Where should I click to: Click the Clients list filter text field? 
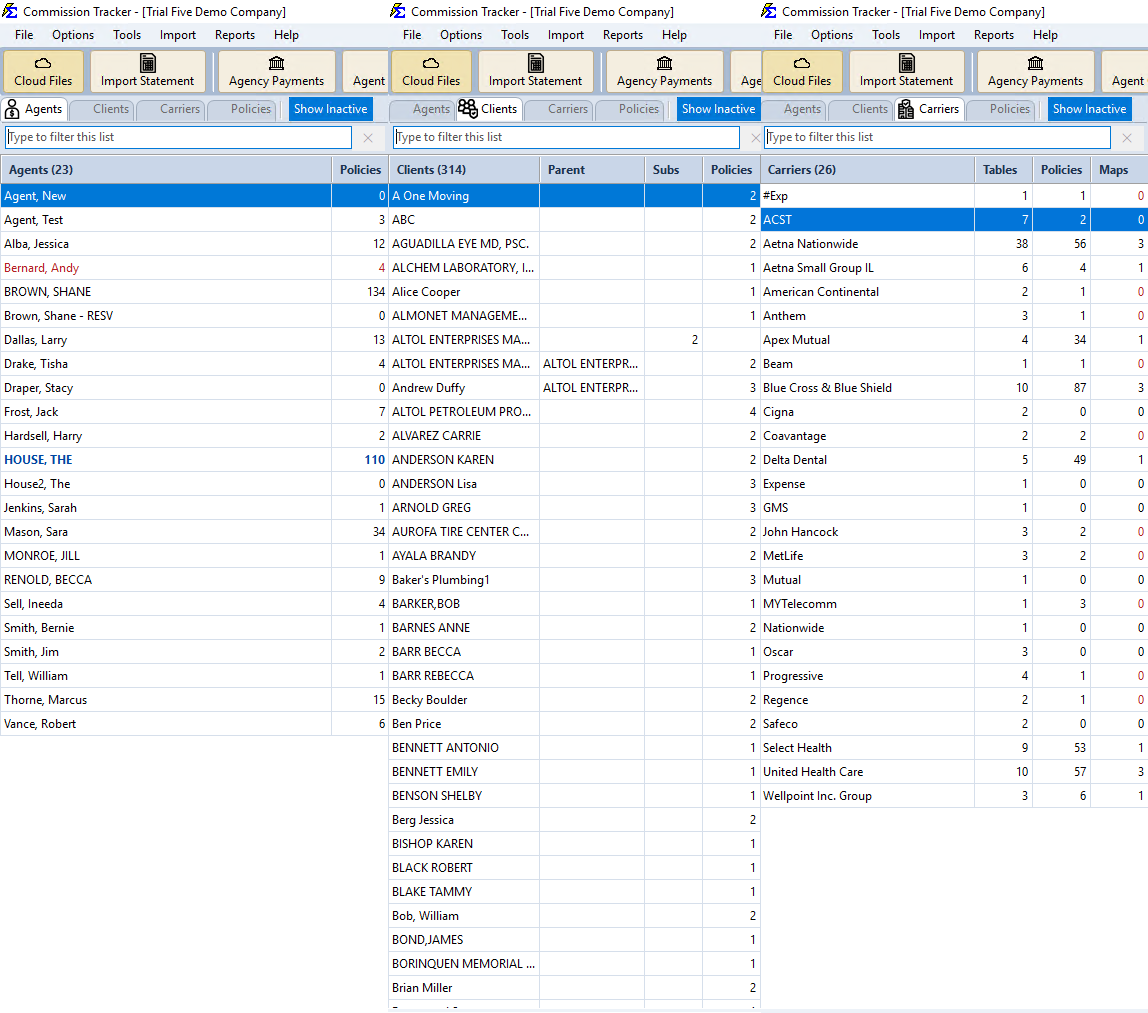tap(567, 138)
